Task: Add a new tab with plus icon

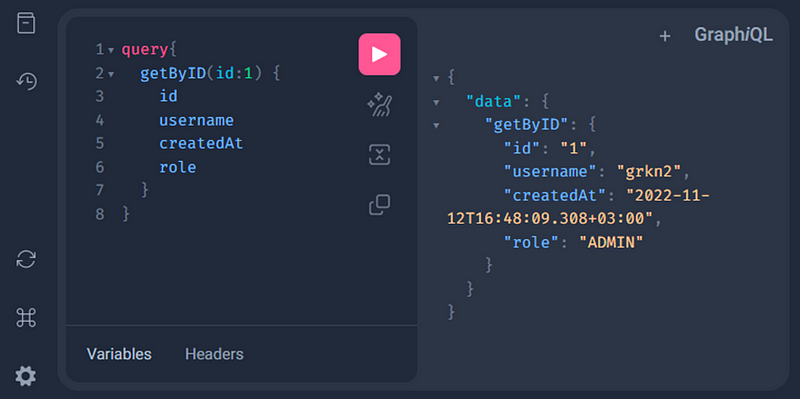Action: (664, 36)
